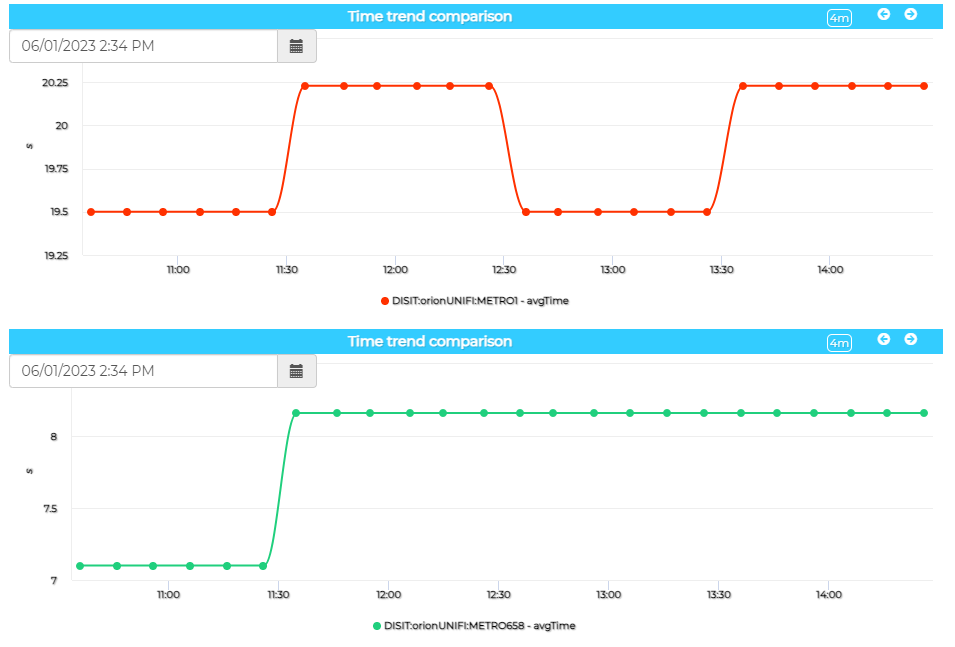Click the next arrow in the METRO1 chart header
The image size is (955, 647).
click(x=911, y=14)
